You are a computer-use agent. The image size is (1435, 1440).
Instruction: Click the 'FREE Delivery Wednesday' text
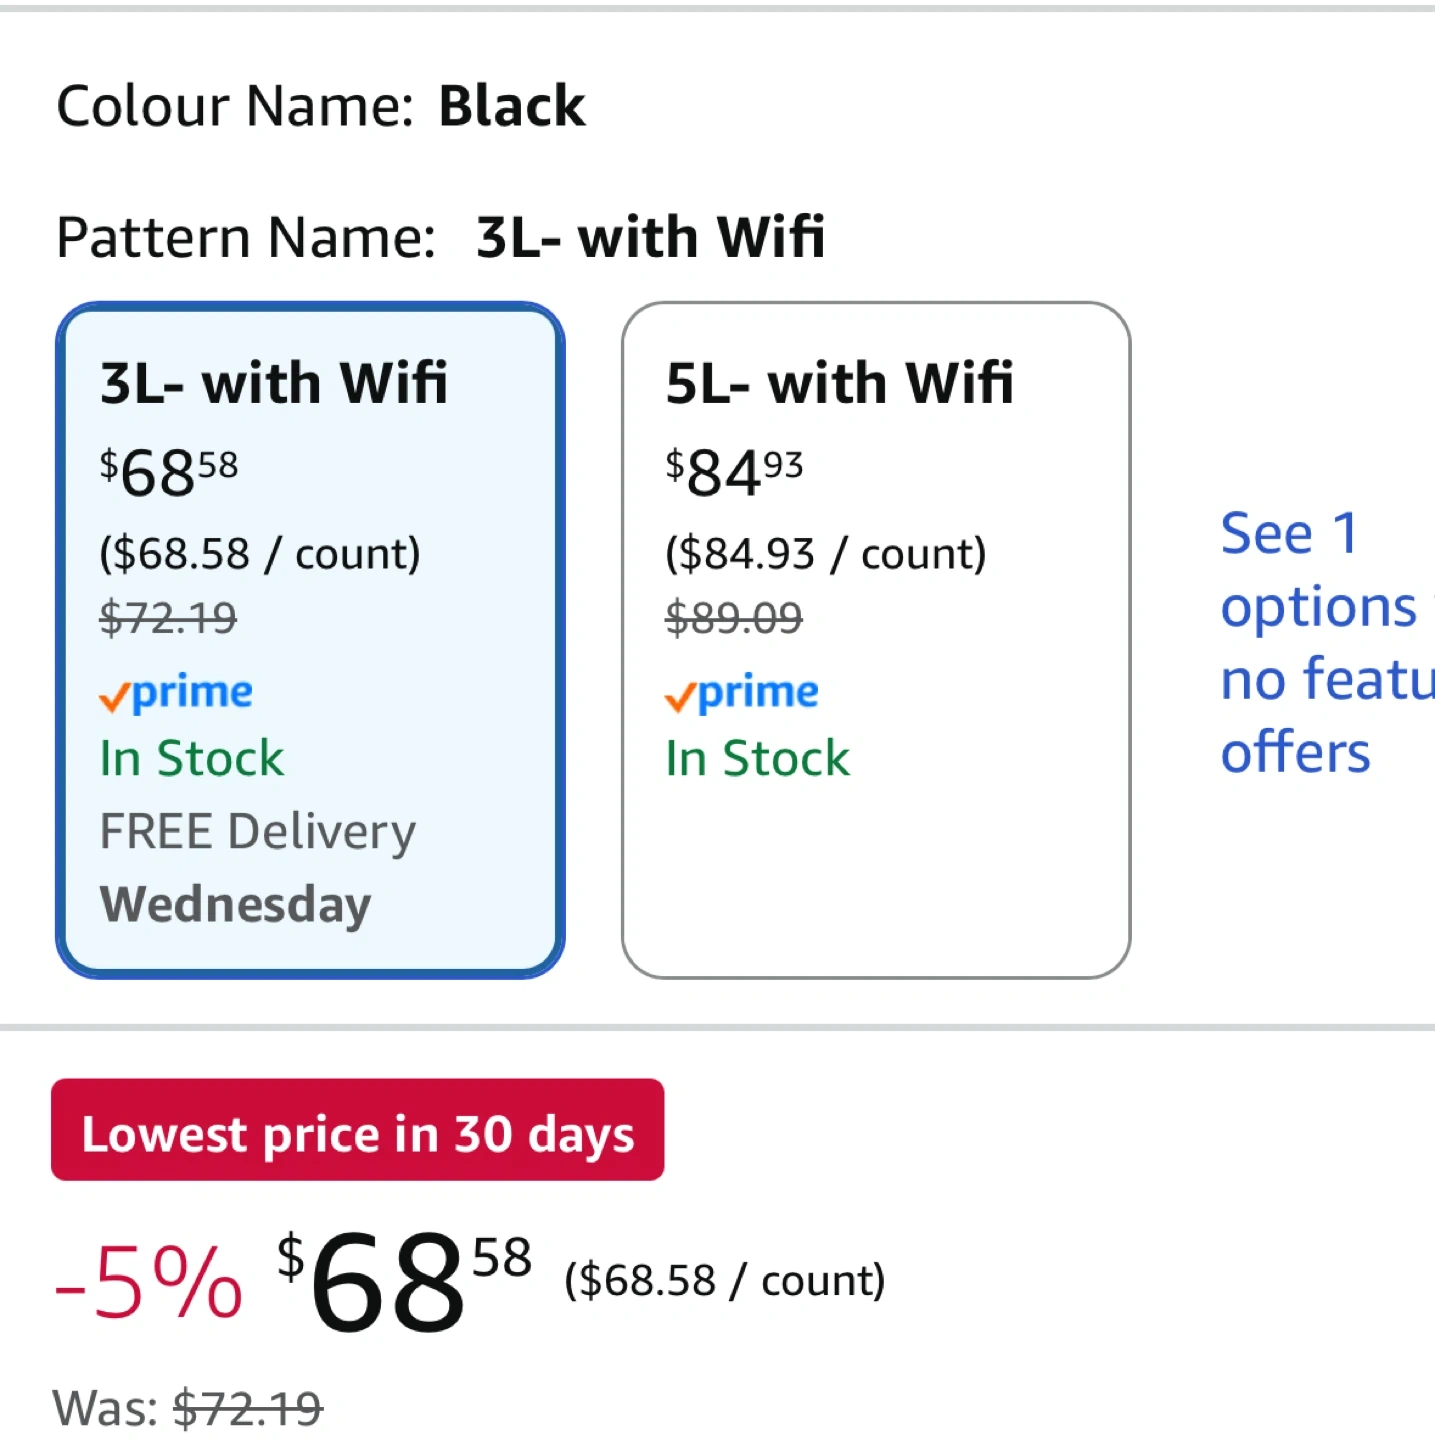pos(257,868)
